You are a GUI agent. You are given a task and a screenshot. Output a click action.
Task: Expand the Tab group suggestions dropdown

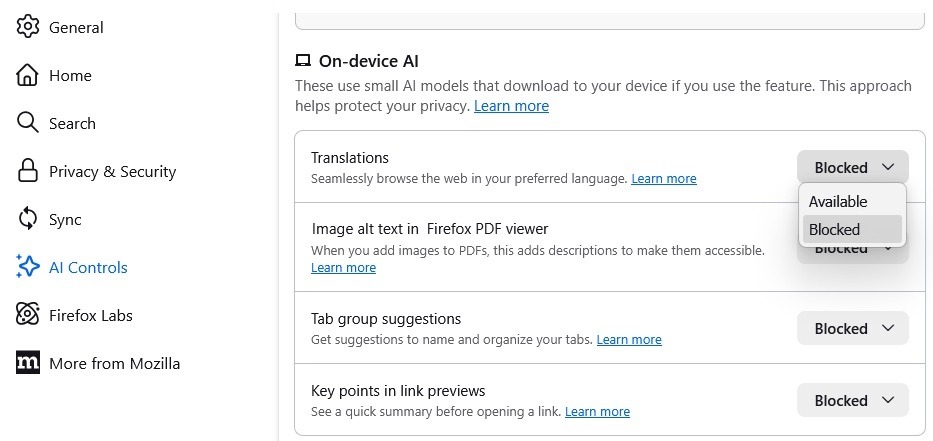click(x=852, y=328)
